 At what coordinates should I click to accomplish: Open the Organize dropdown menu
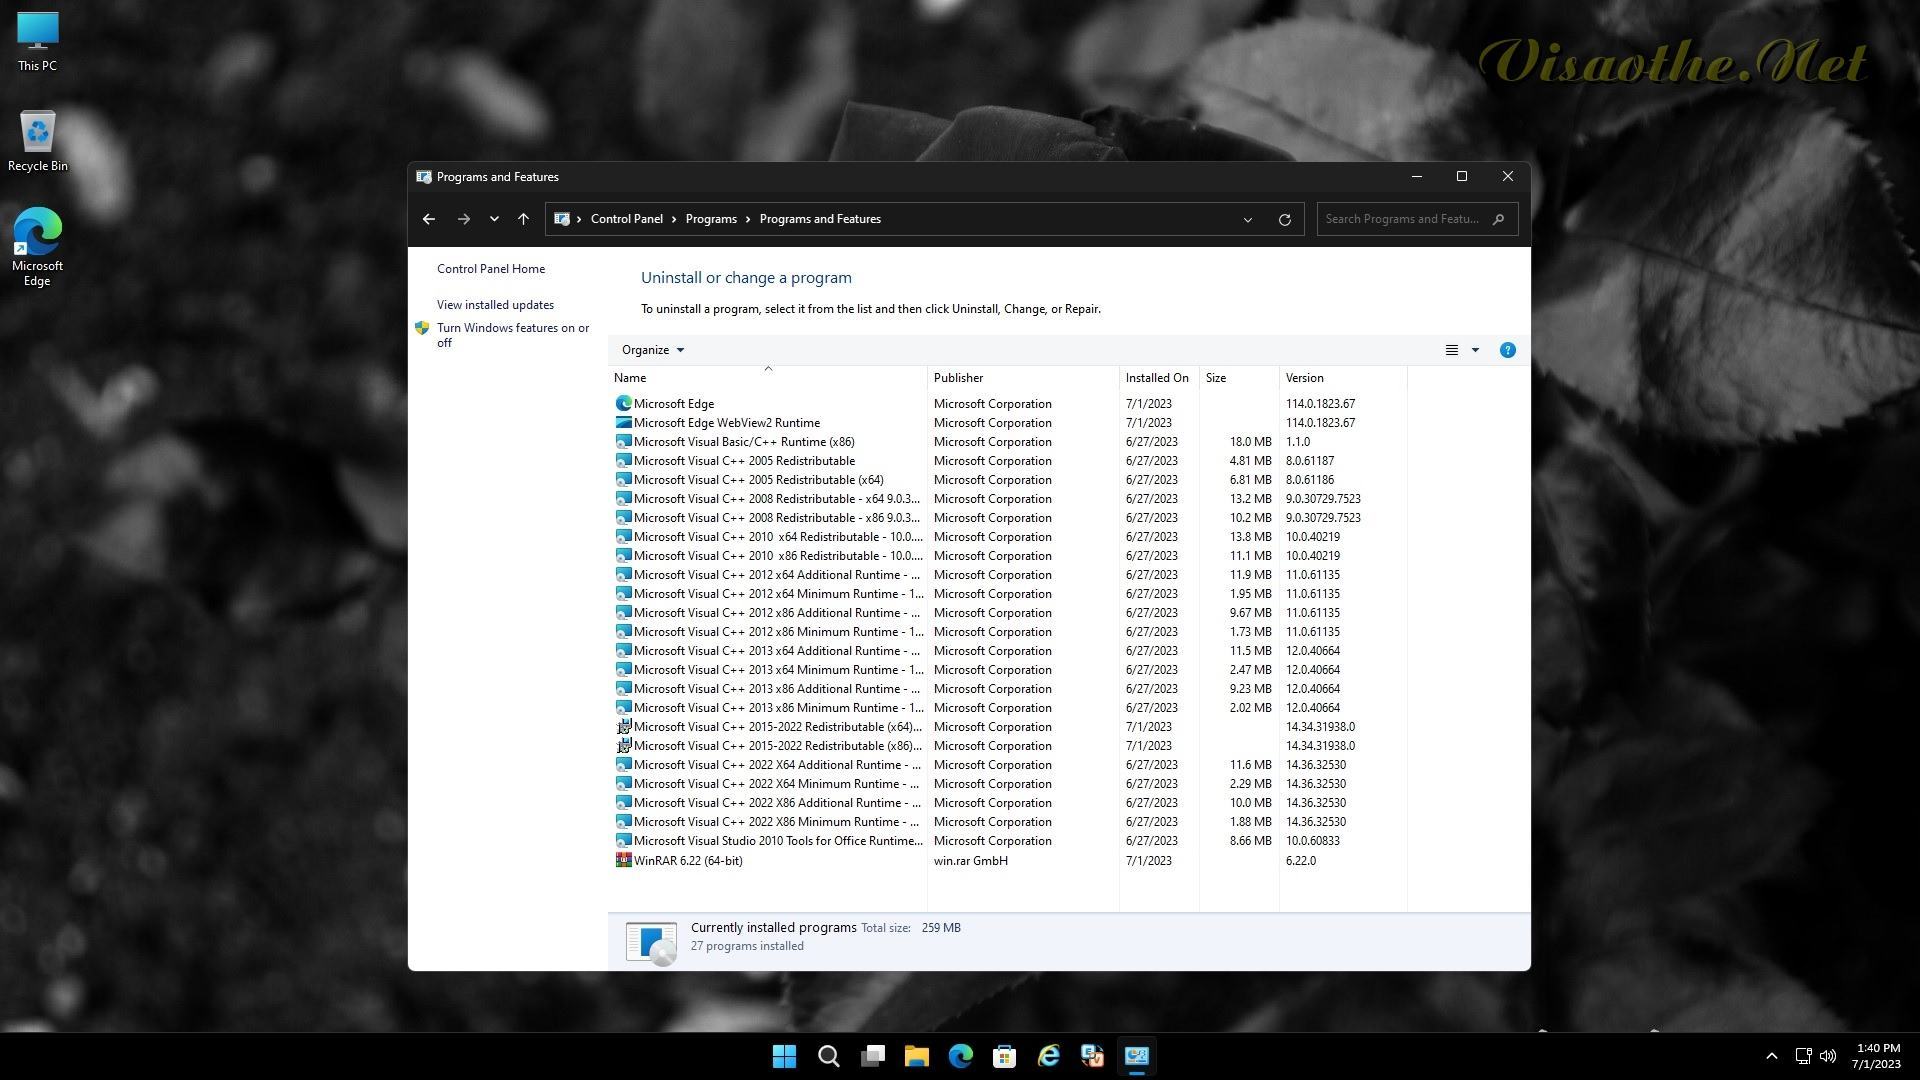(653, 350)
